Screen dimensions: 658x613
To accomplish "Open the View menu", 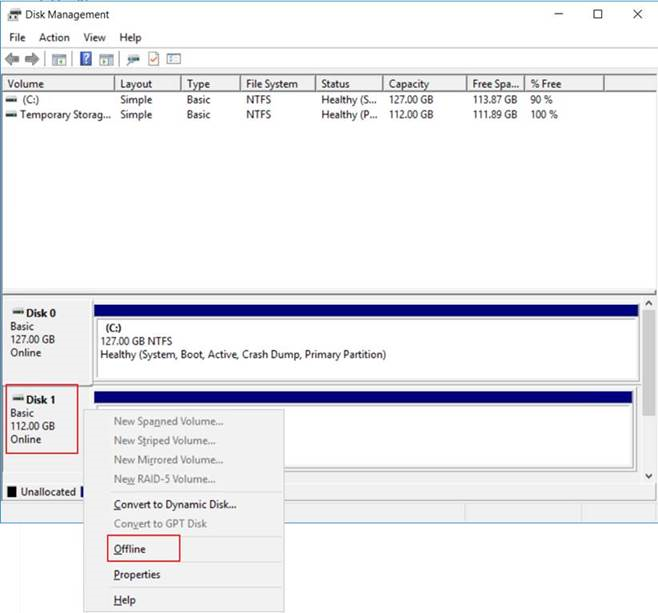I will coord(94,37).
